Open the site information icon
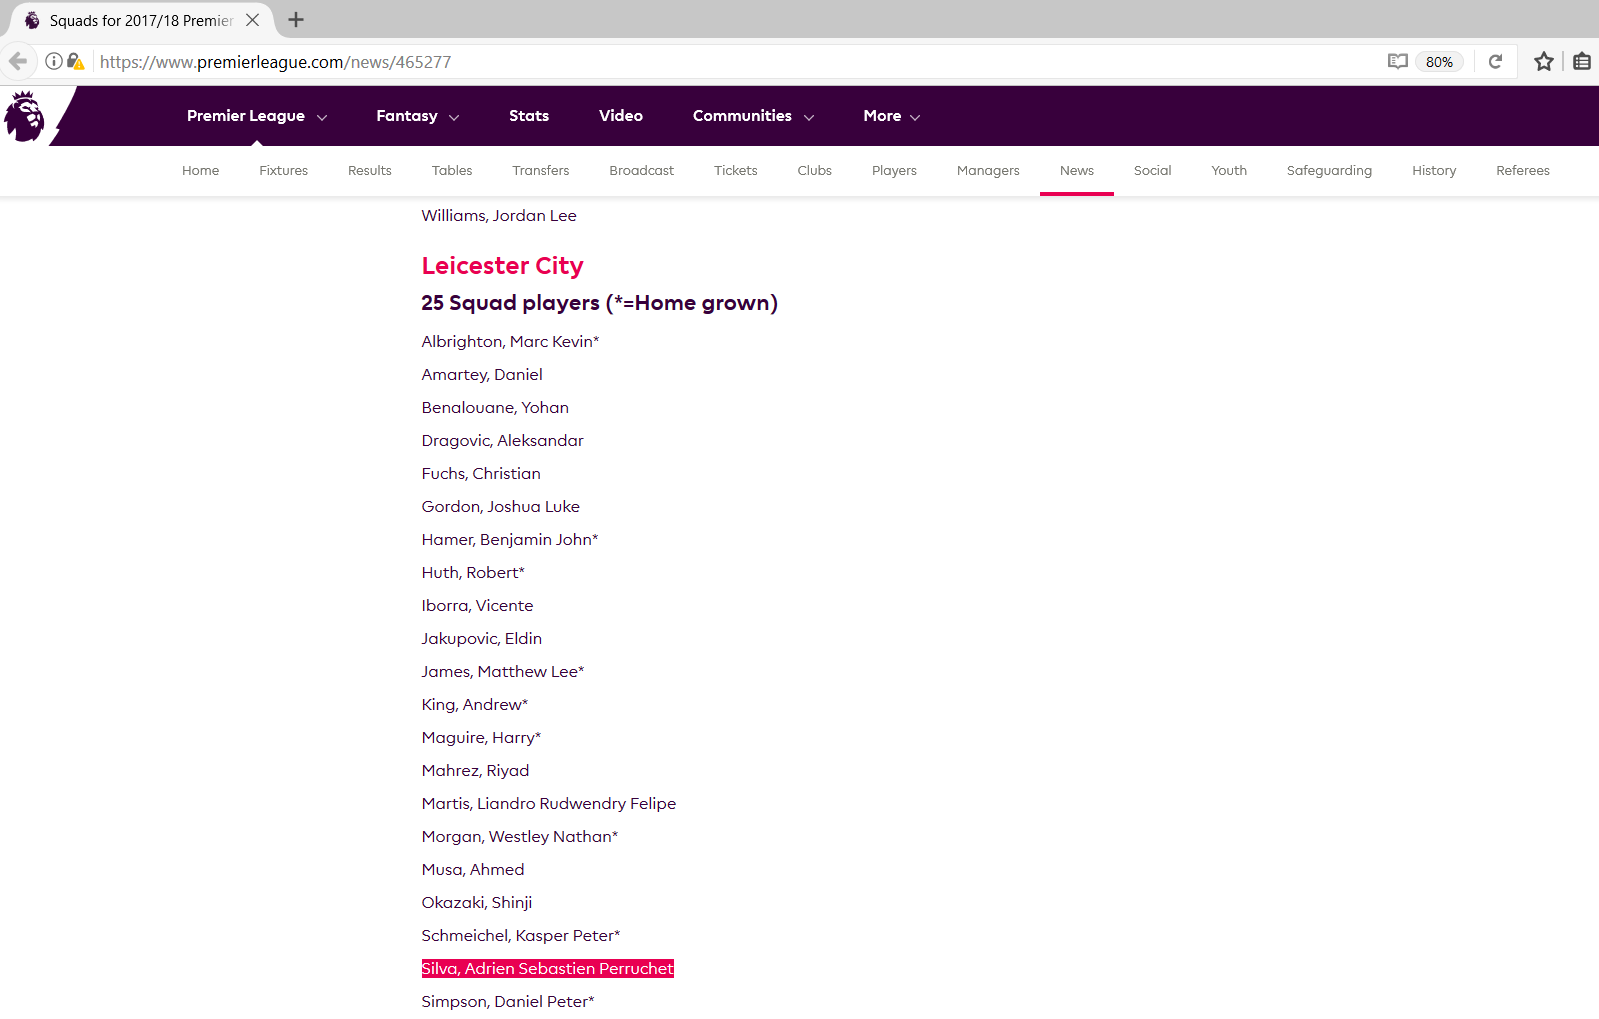Image resolution: width=1599 pixels, height=1019 pixels. pos(54,61)
